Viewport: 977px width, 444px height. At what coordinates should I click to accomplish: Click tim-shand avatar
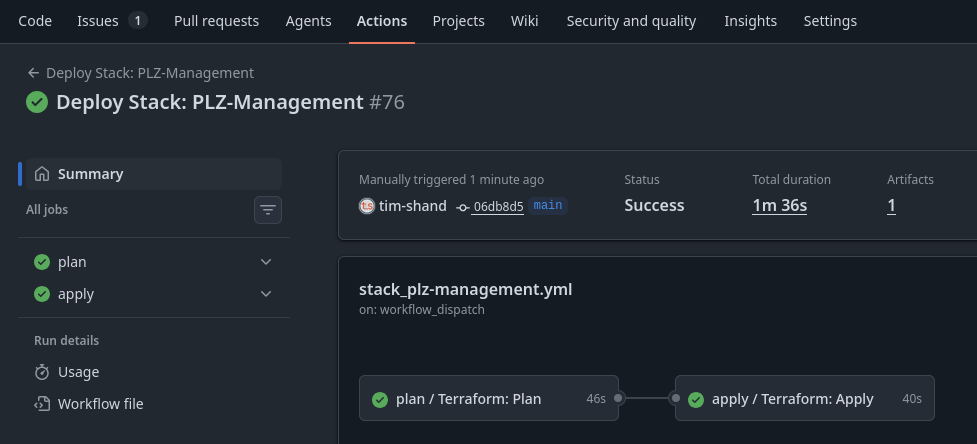367,205
